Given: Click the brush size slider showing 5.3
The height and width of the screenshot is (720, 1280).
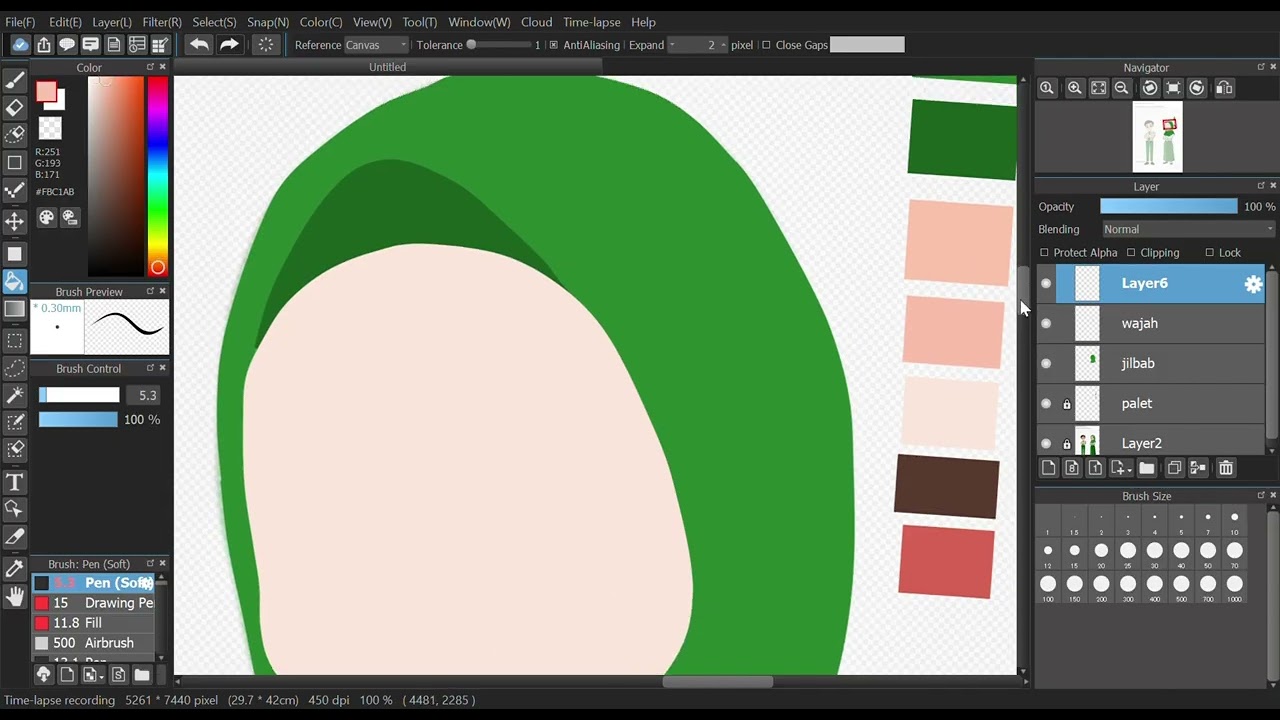Looking at the screenshot, I should click(79, 395).
